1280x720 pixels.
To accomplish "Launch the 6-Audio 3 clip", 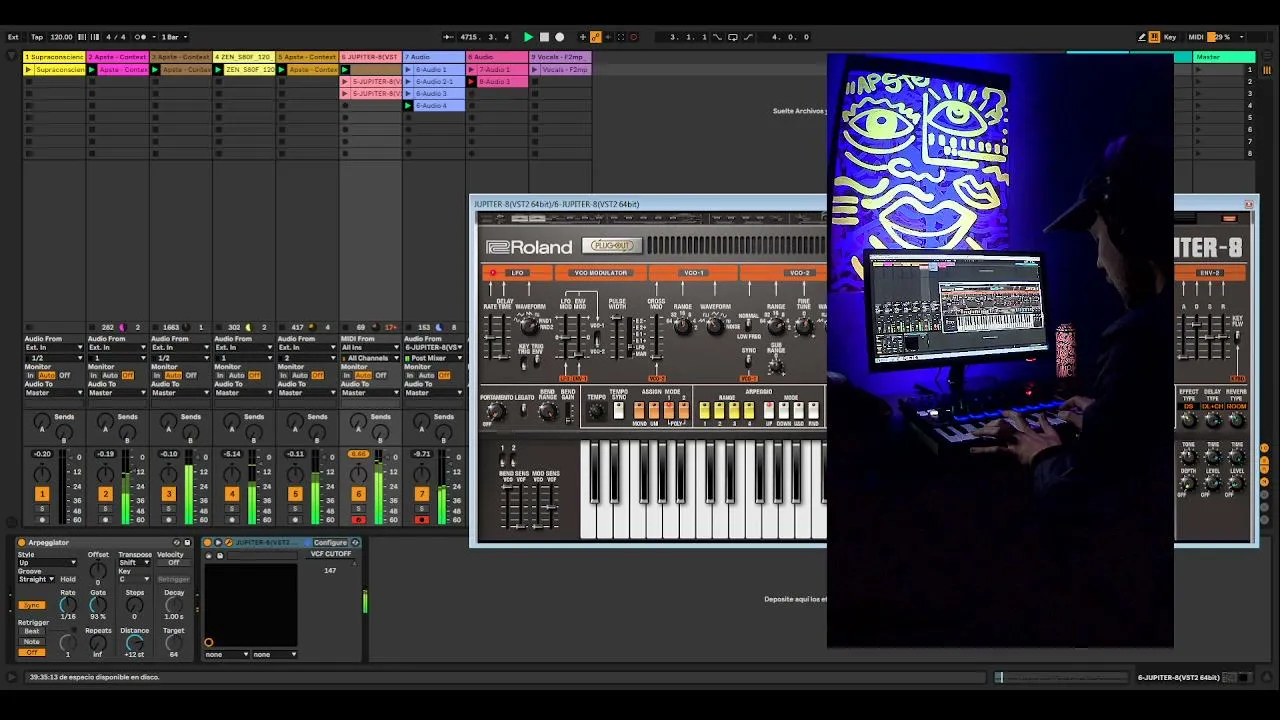I will pyautogui.click(x=408, y=94).
